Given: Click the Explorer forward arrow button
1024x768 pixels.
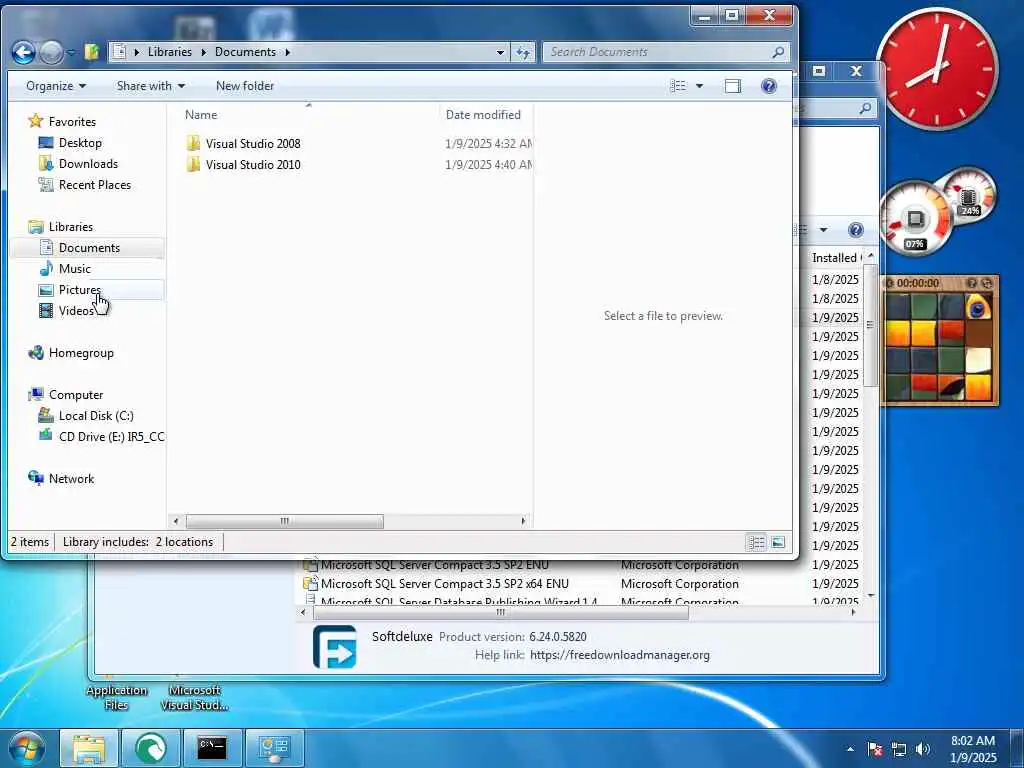Looking at the screenshot, I should [x=52, y=52].
